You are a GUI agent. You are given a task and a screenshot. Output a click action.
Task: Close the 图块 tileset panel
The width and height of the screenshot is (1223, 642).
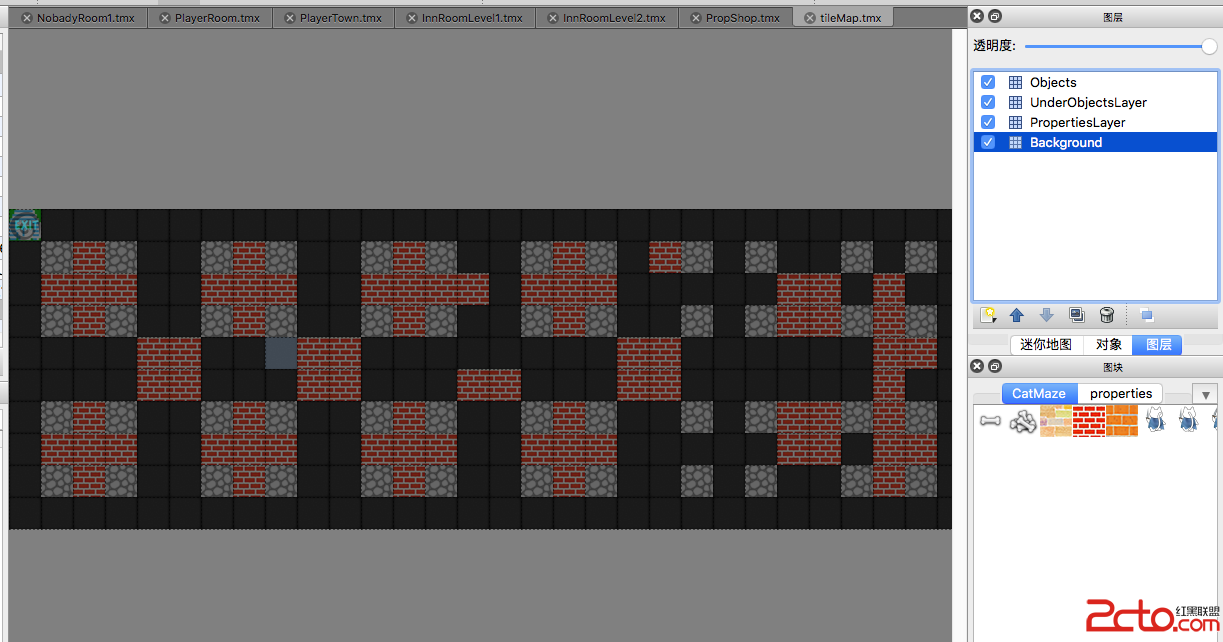(978, 367)
